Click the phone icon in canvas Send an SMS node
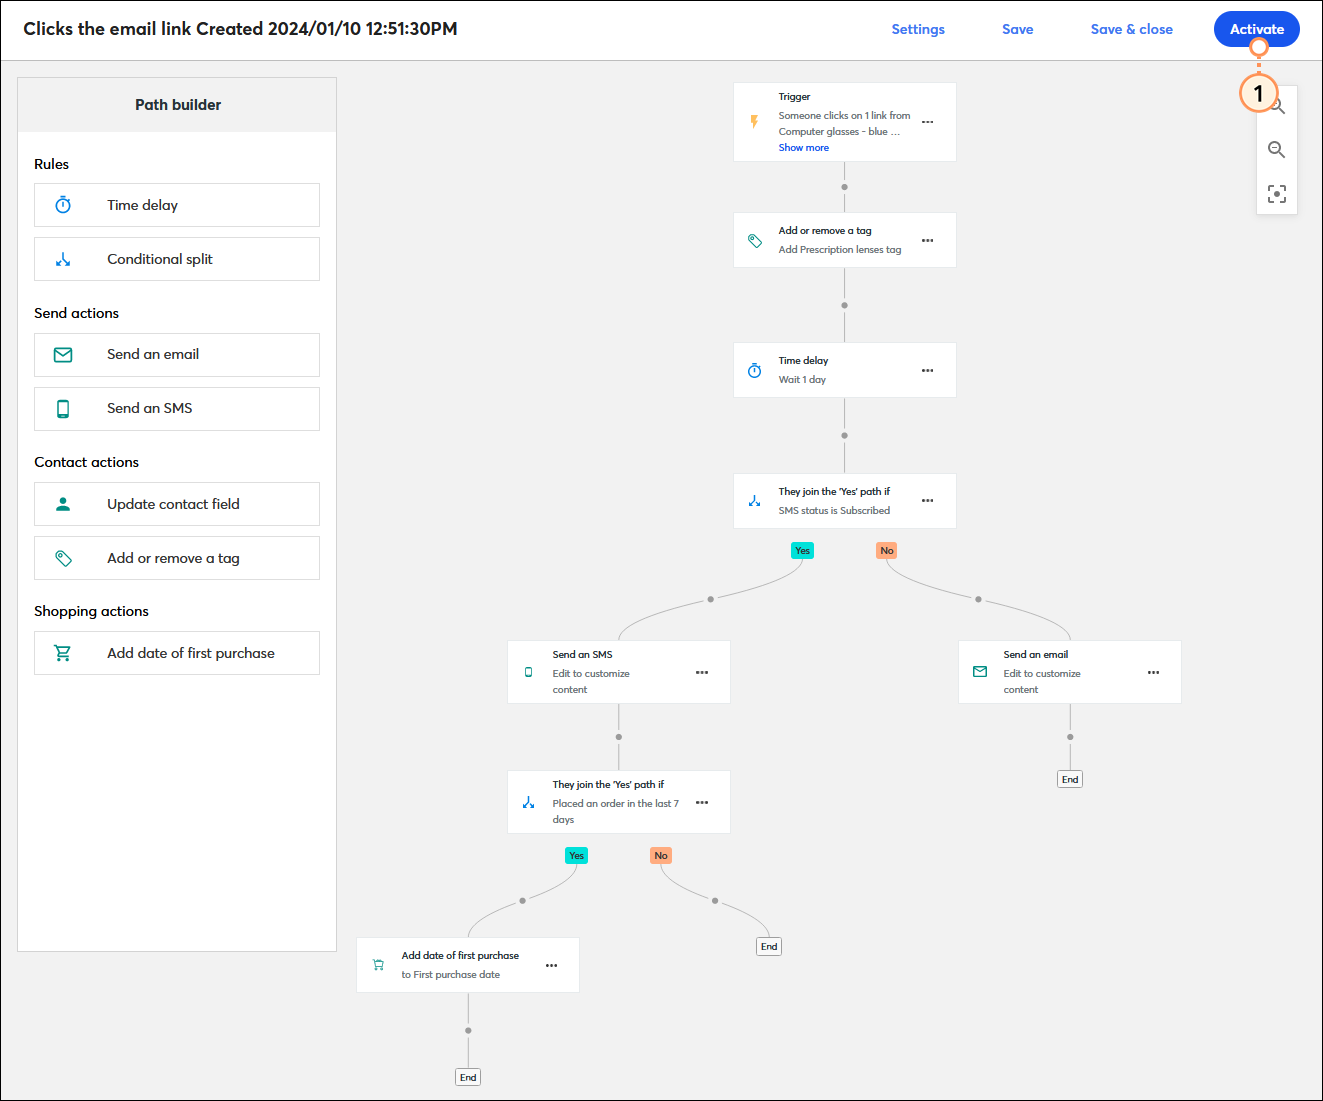1323x1101 pixels. tap(529, 672)
